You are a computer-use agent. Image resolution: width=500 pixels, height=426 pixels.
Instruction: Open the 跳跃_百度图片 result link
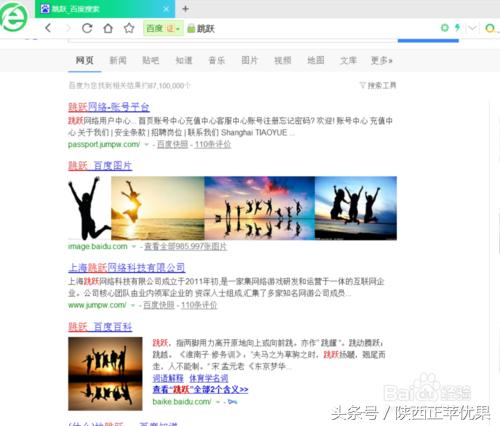tap(100, 166)
